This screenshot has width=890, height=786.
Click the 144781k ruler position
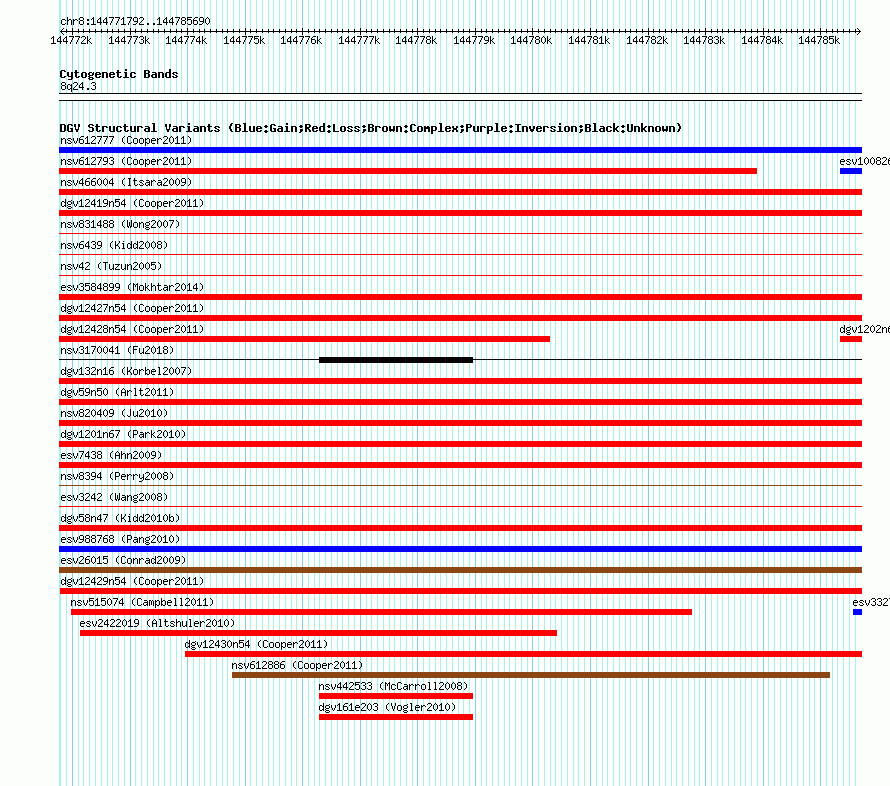point(589,40)
